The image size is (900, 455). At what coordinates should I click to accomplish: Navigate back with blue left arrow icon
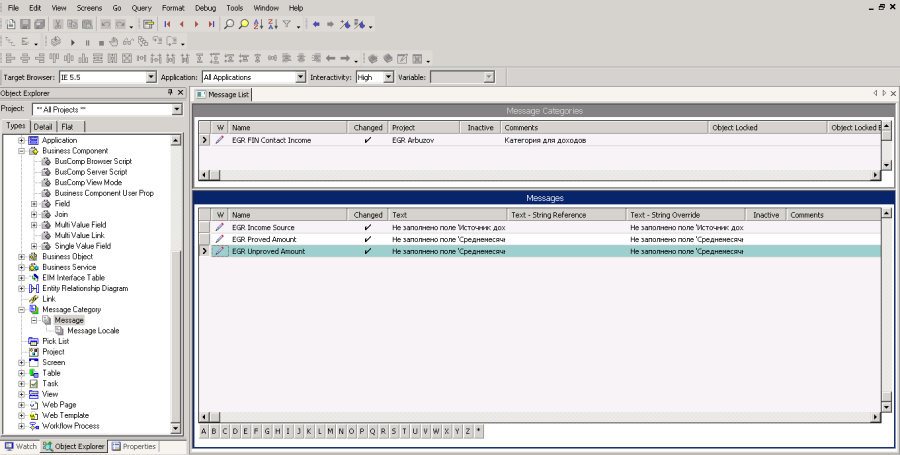tap(316, 24)
